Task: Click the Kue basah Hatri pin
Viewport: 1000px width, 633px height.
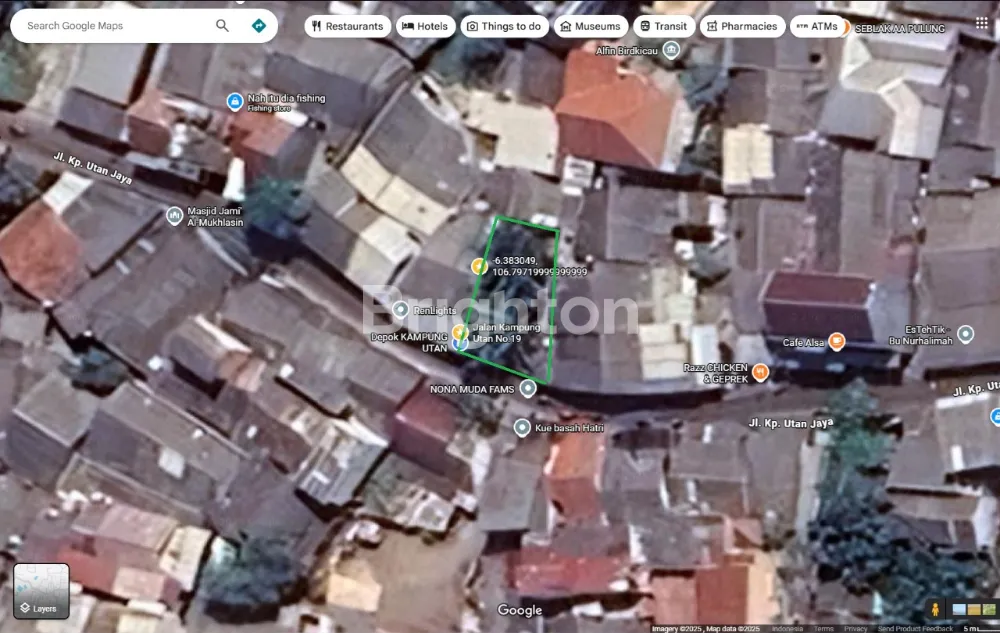Action: pyautogui.click(x=521, y=428)
